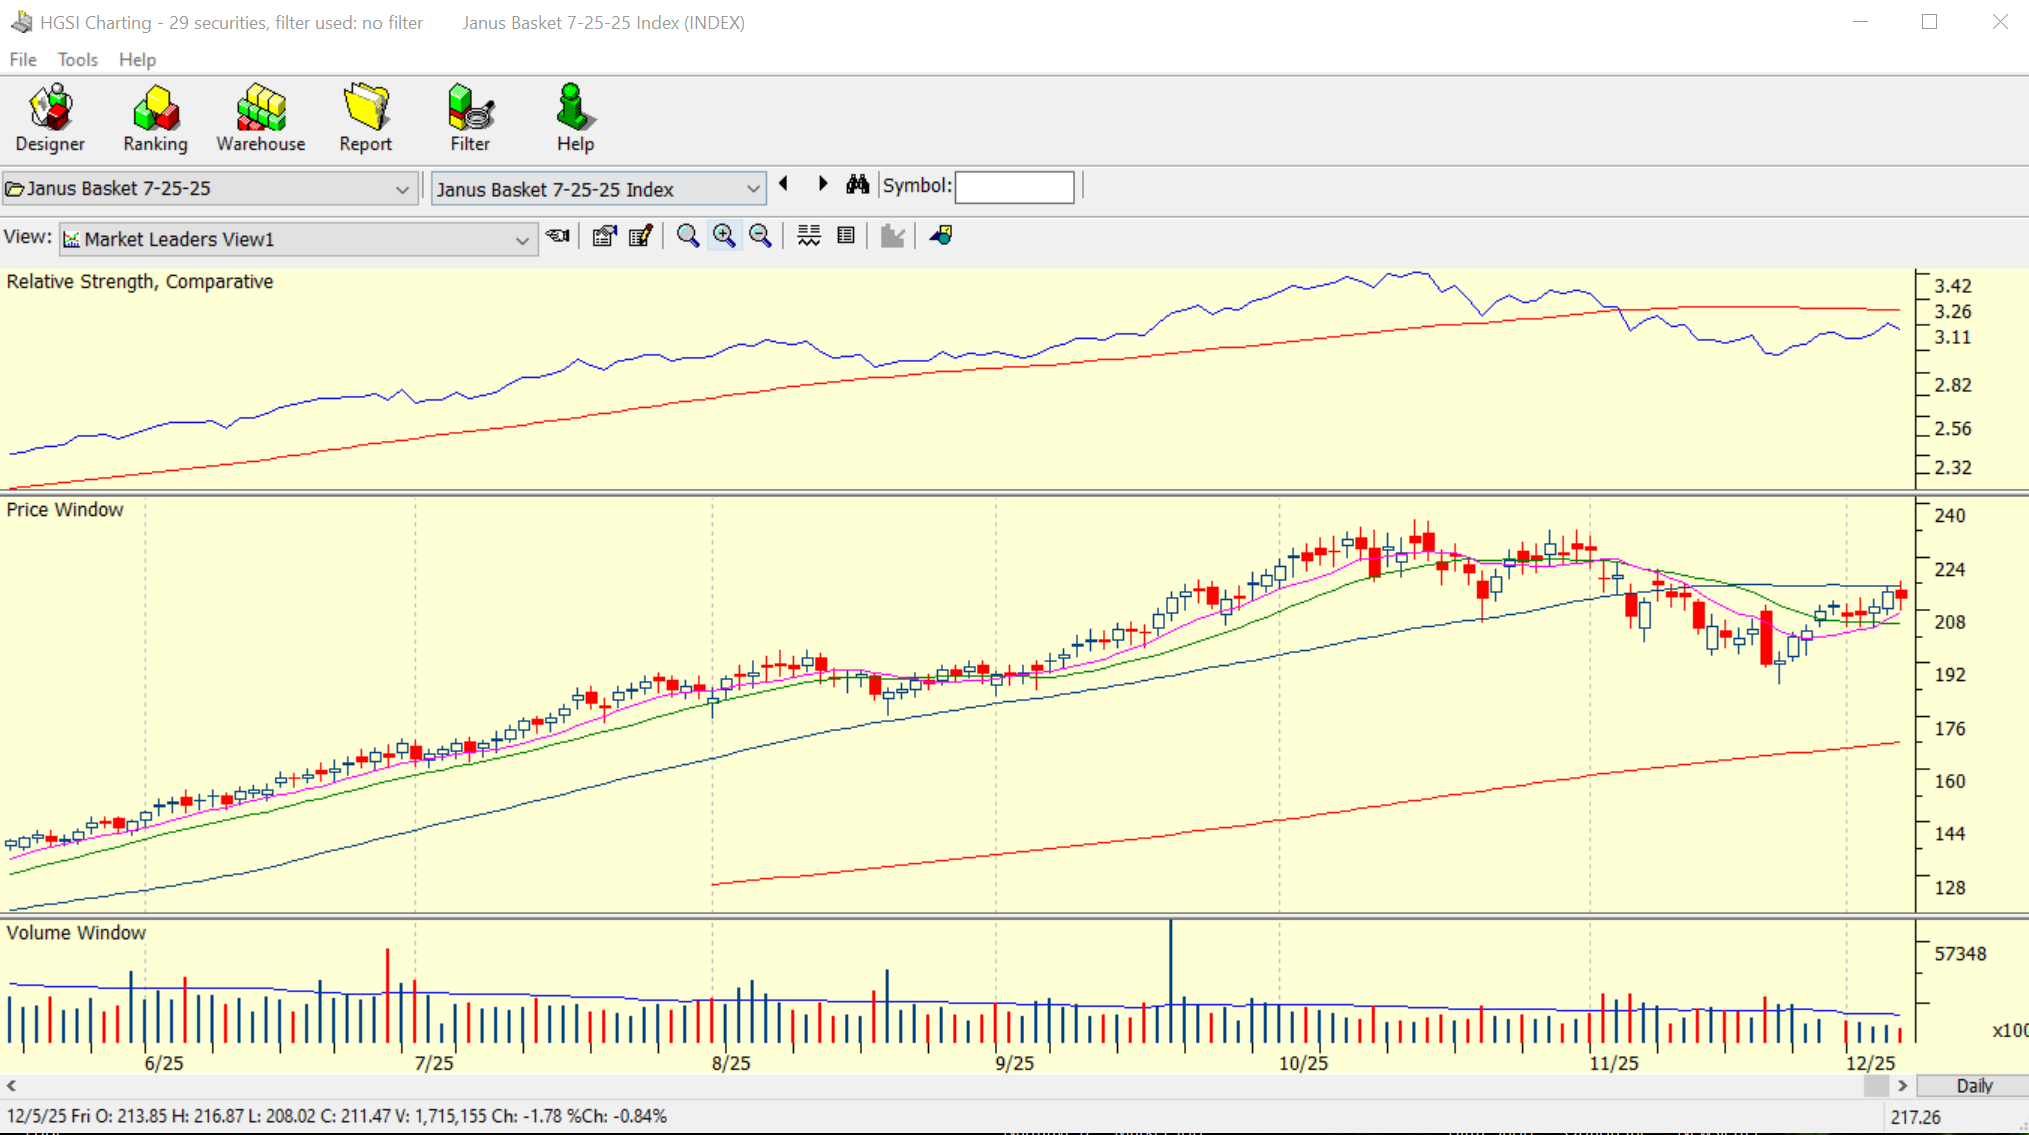Open the File menu
The height and width of the screenshot is (1135, 2029).
pos(22,60)
